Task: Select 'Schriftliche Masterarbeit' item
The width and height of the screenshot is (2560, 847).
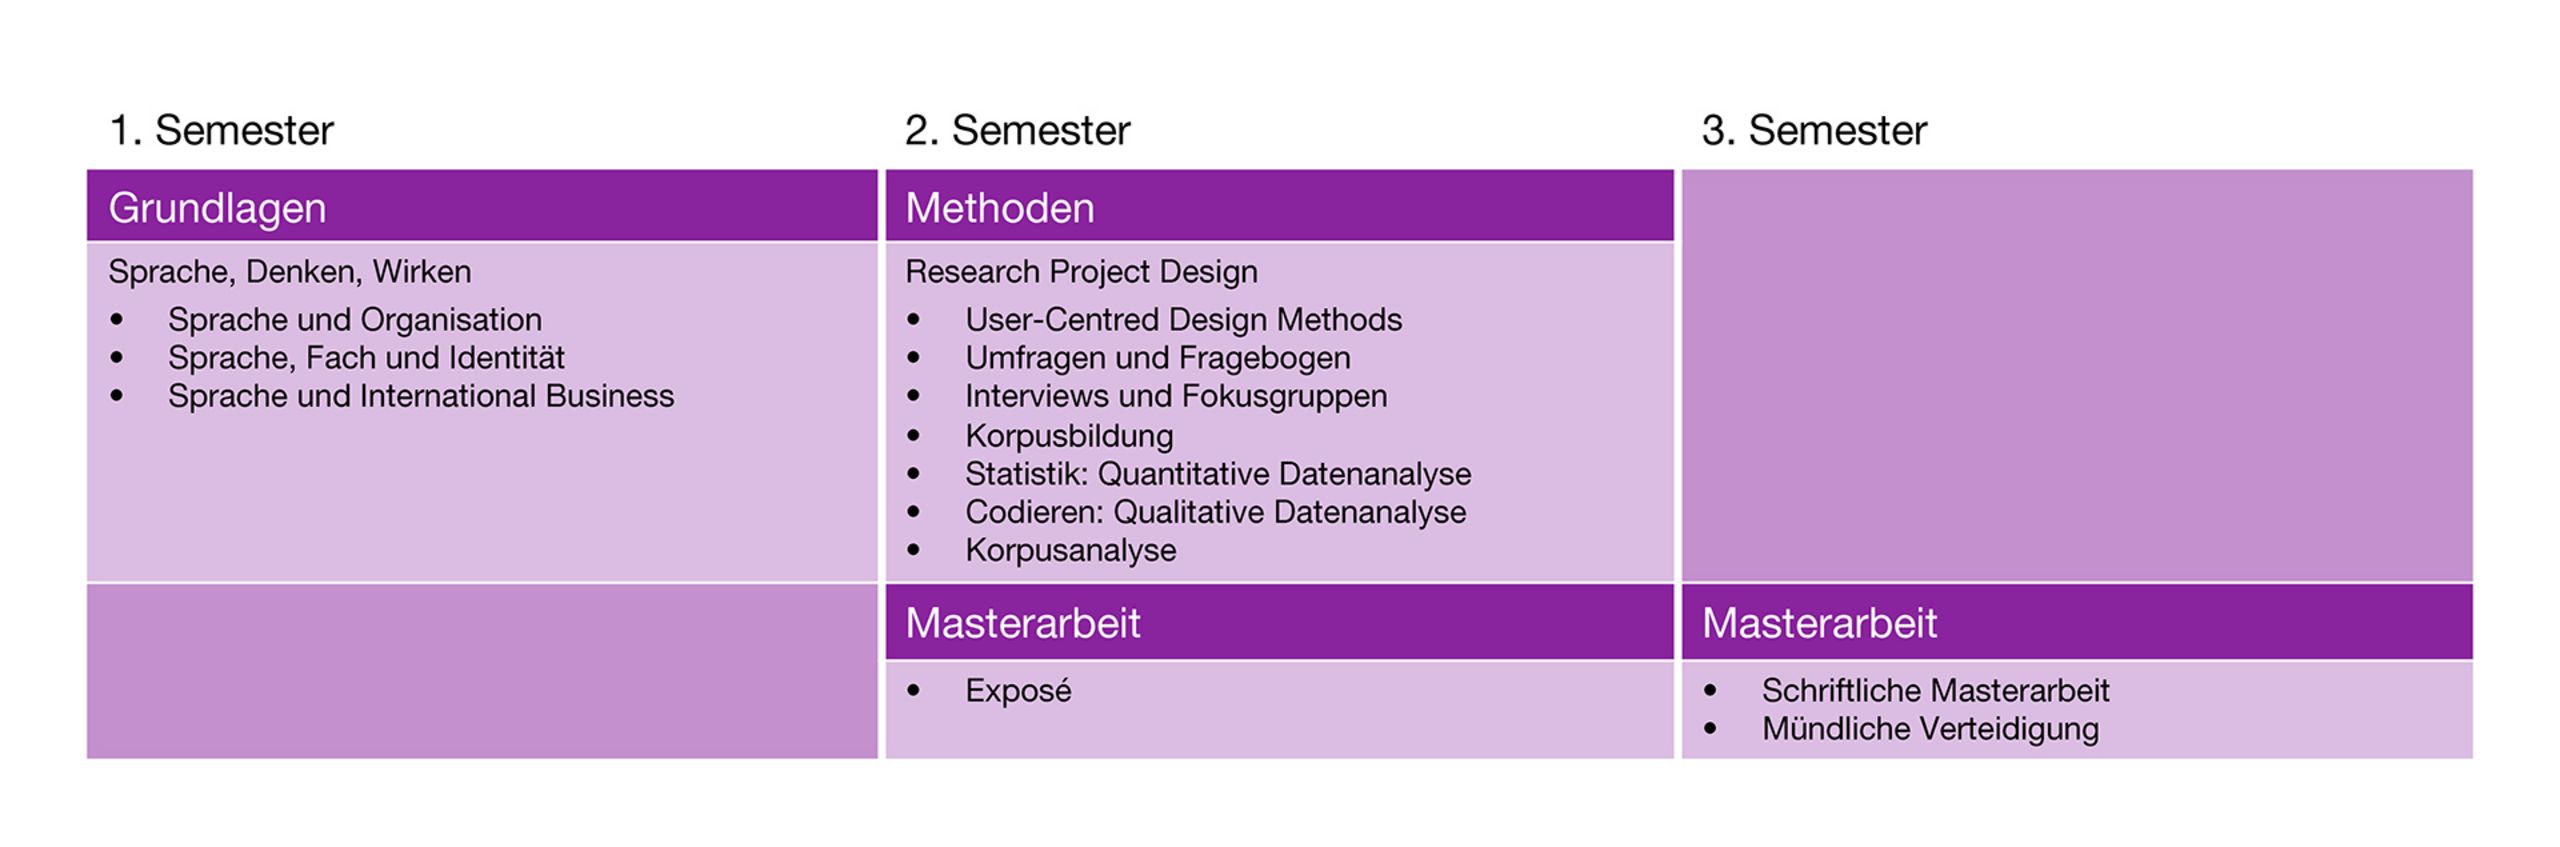Action: tap(1935, 691)
